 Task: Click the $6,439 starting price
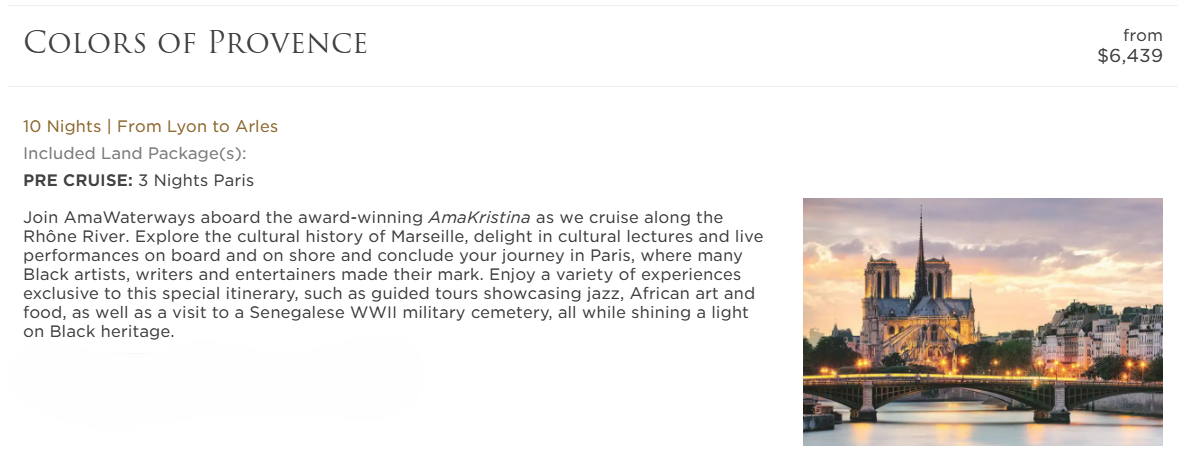click(x=1129, y=56)
